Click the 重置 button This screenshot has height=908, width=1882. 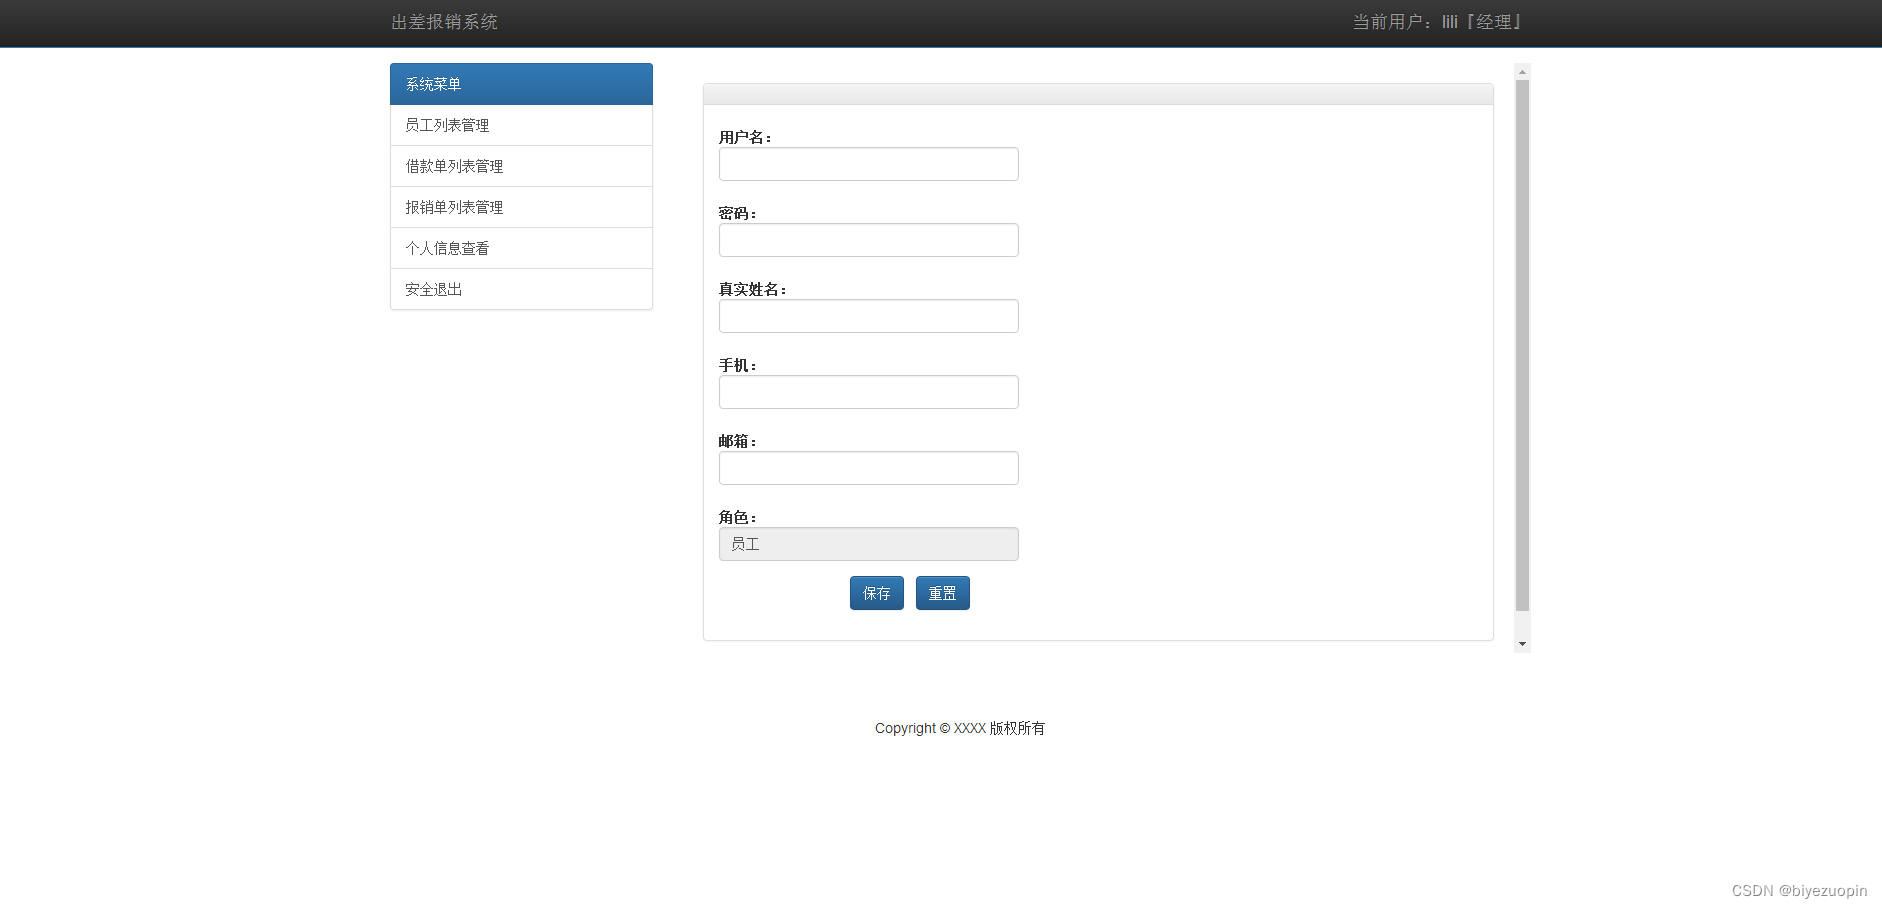(943, 593)
